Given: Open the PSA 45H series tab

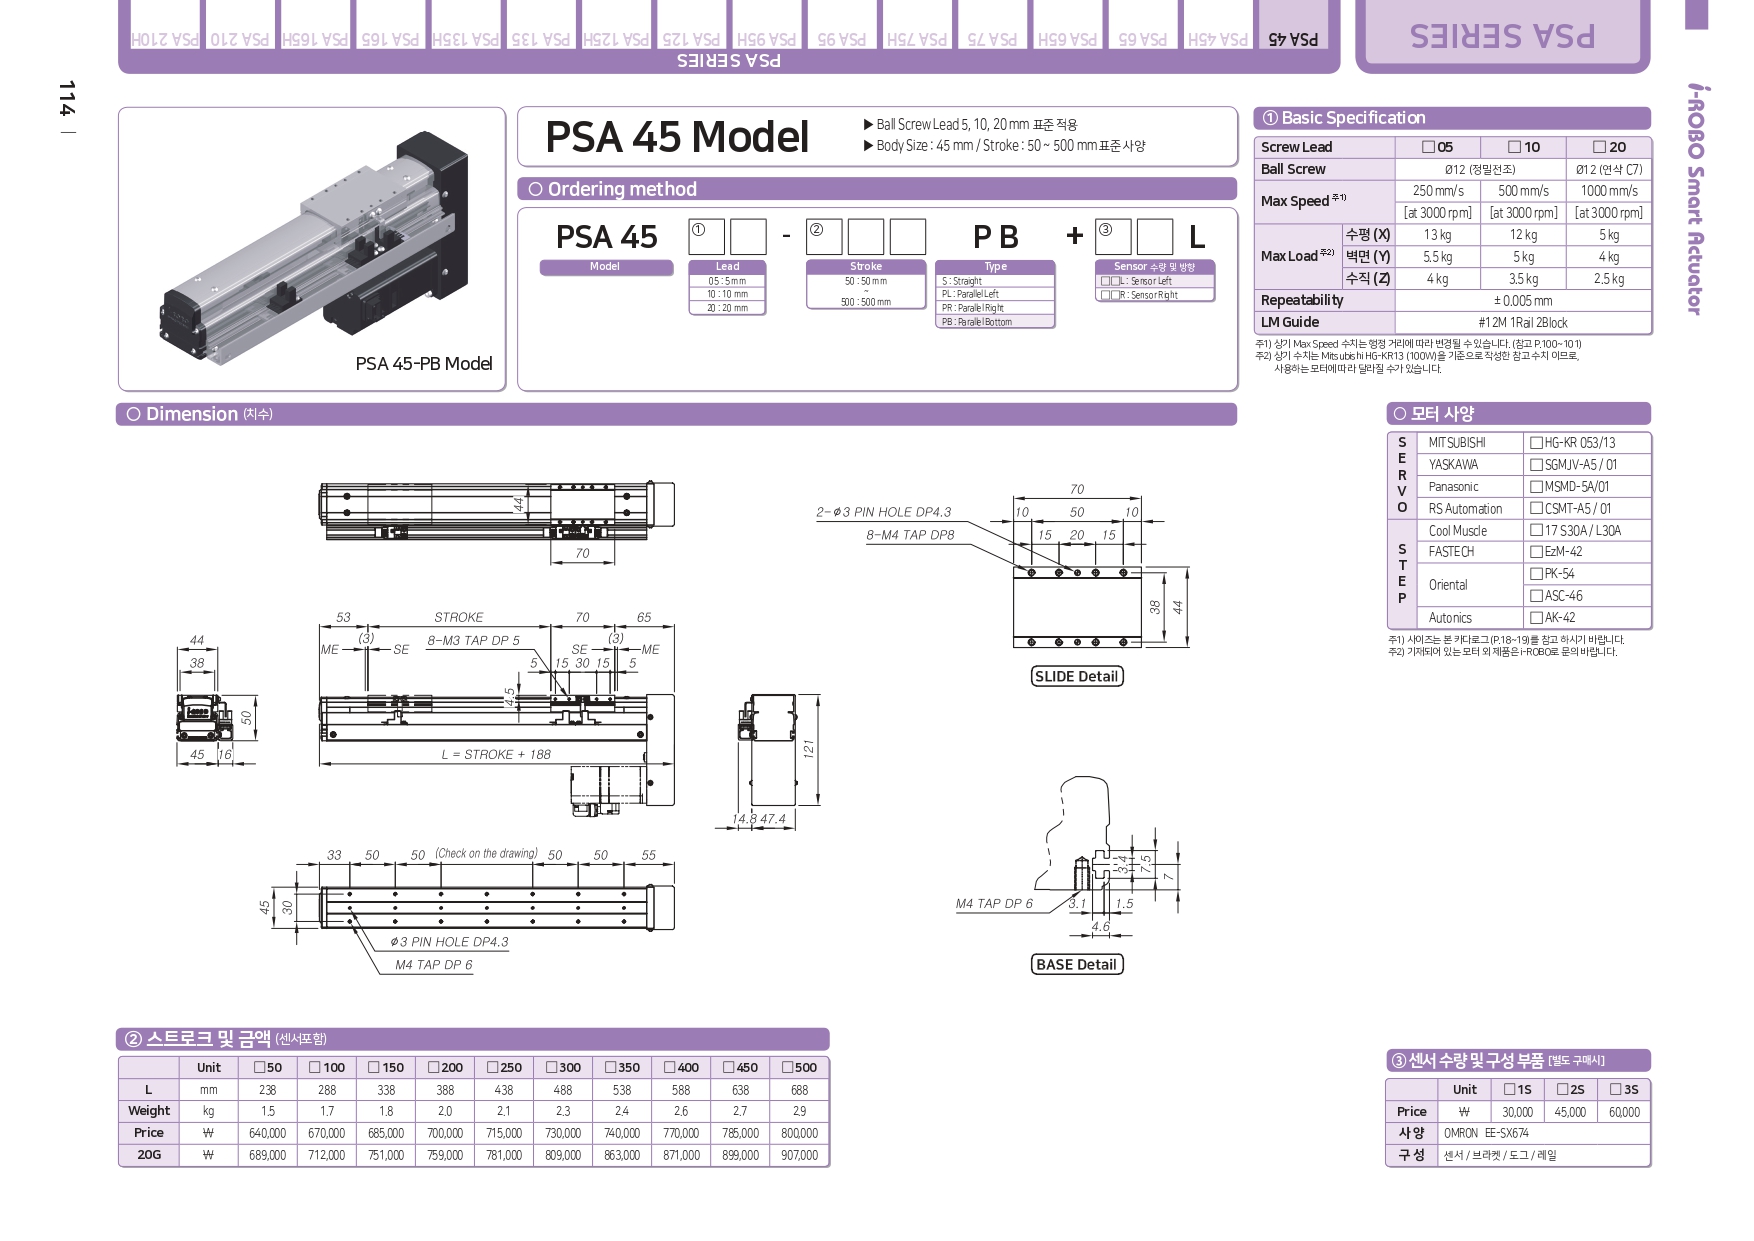Looking at the screenshot, I should [1218, 27].
